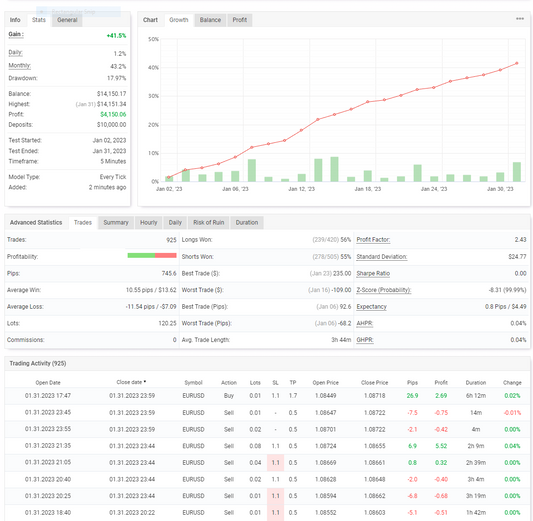This screenshot has height=521, width=533.
Task: Click the red part of Profitability bar
Action: pyautogui.click(x=166, y=255)
